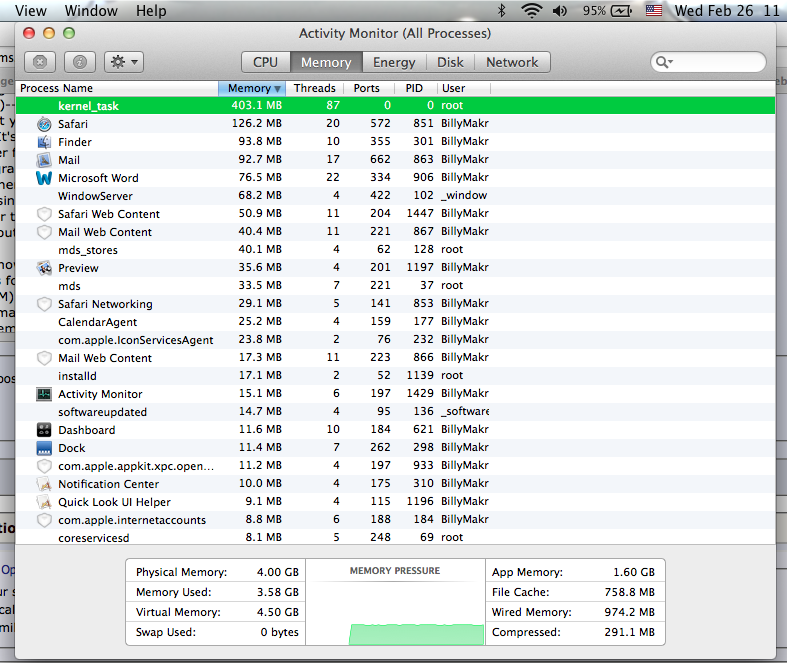Click the Finder face icon
Image resolution: width=787 pixels, height=663 pixels.
click(44, 142)
